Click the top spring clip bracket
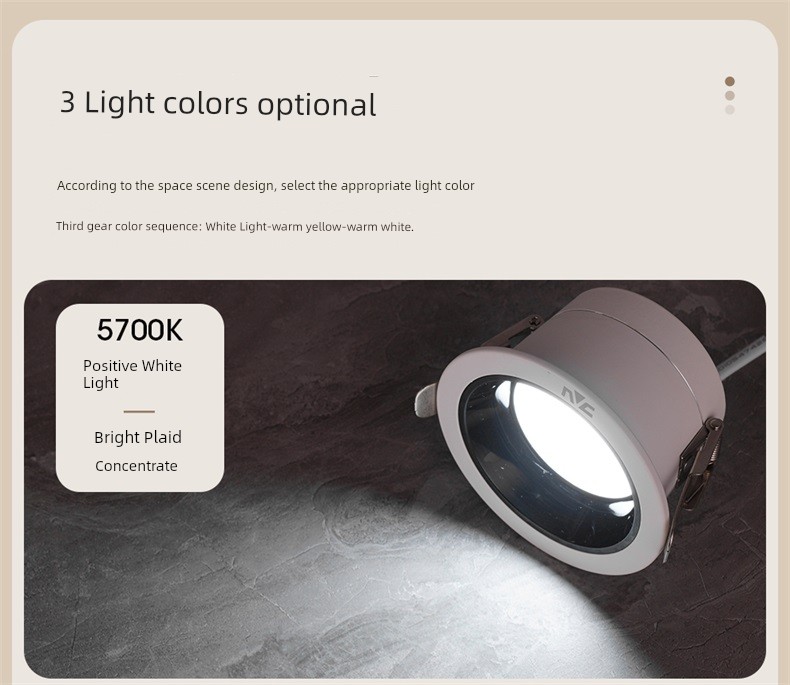 [x=511, y=331]
